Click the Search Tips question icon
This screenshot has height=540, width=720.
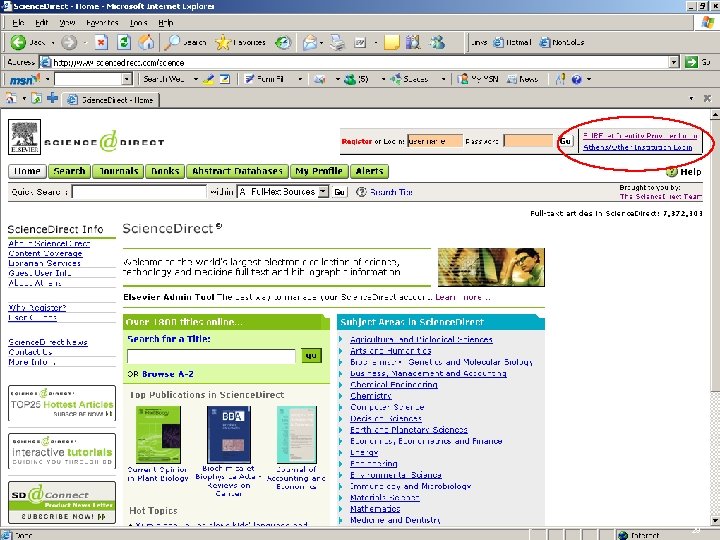tap(361, 192)
